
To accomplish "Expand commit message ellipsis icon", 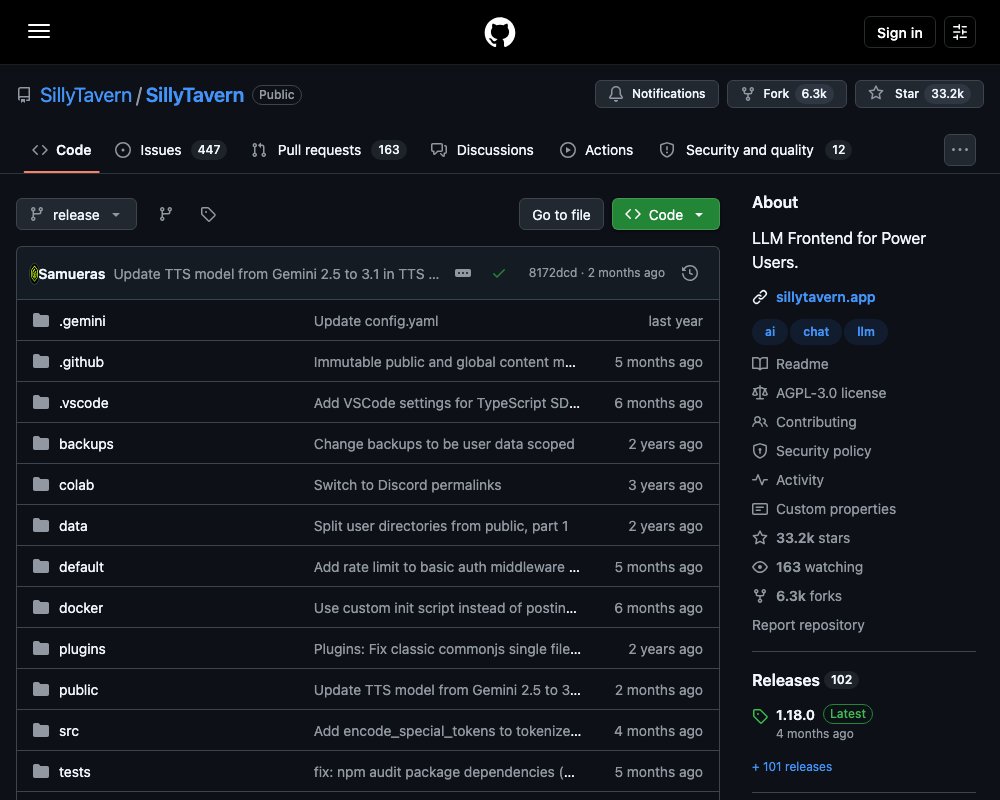I will click(x=463, y=273).
